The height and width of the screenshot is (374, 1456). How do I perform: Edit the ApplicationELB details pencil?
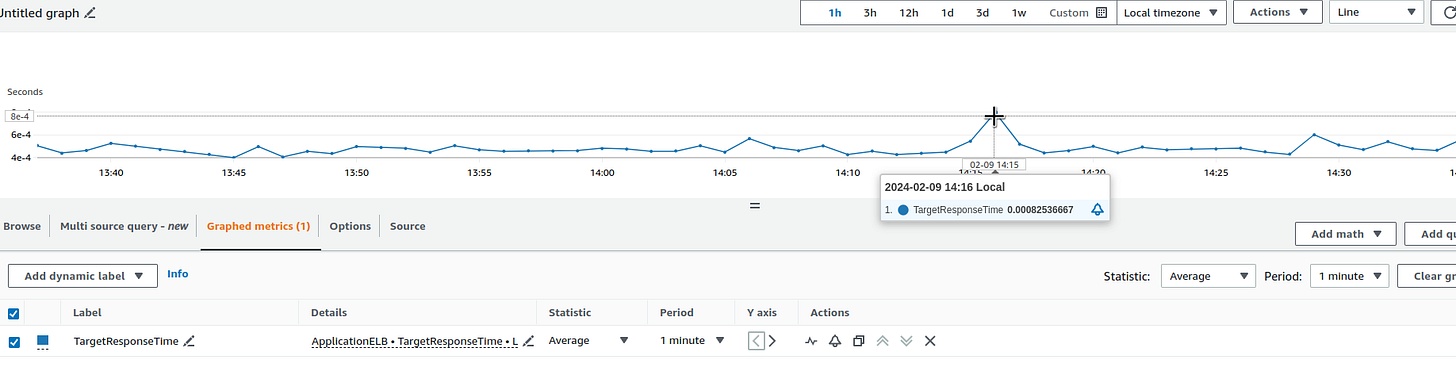528,341
